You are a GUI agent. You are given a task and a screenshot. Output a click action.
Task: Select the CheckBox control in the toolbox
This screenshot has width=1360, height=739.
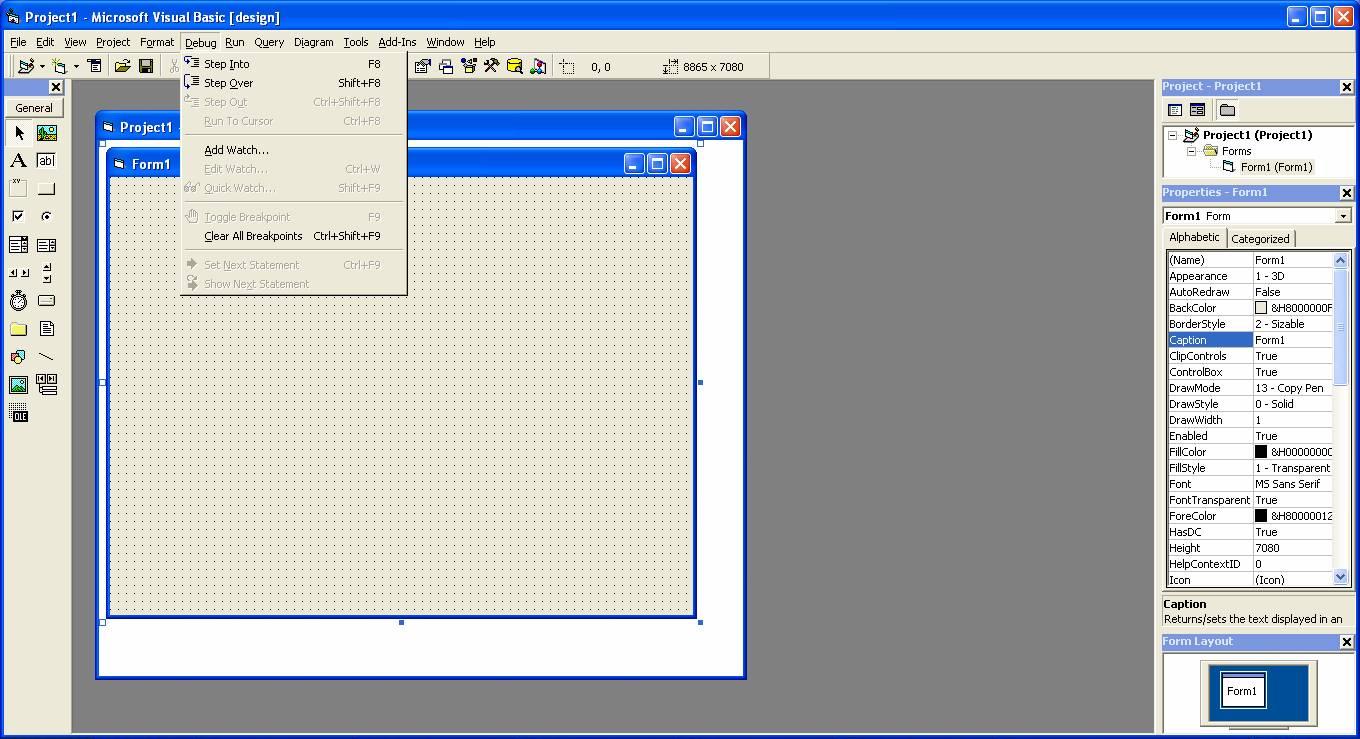click(18, 216)
